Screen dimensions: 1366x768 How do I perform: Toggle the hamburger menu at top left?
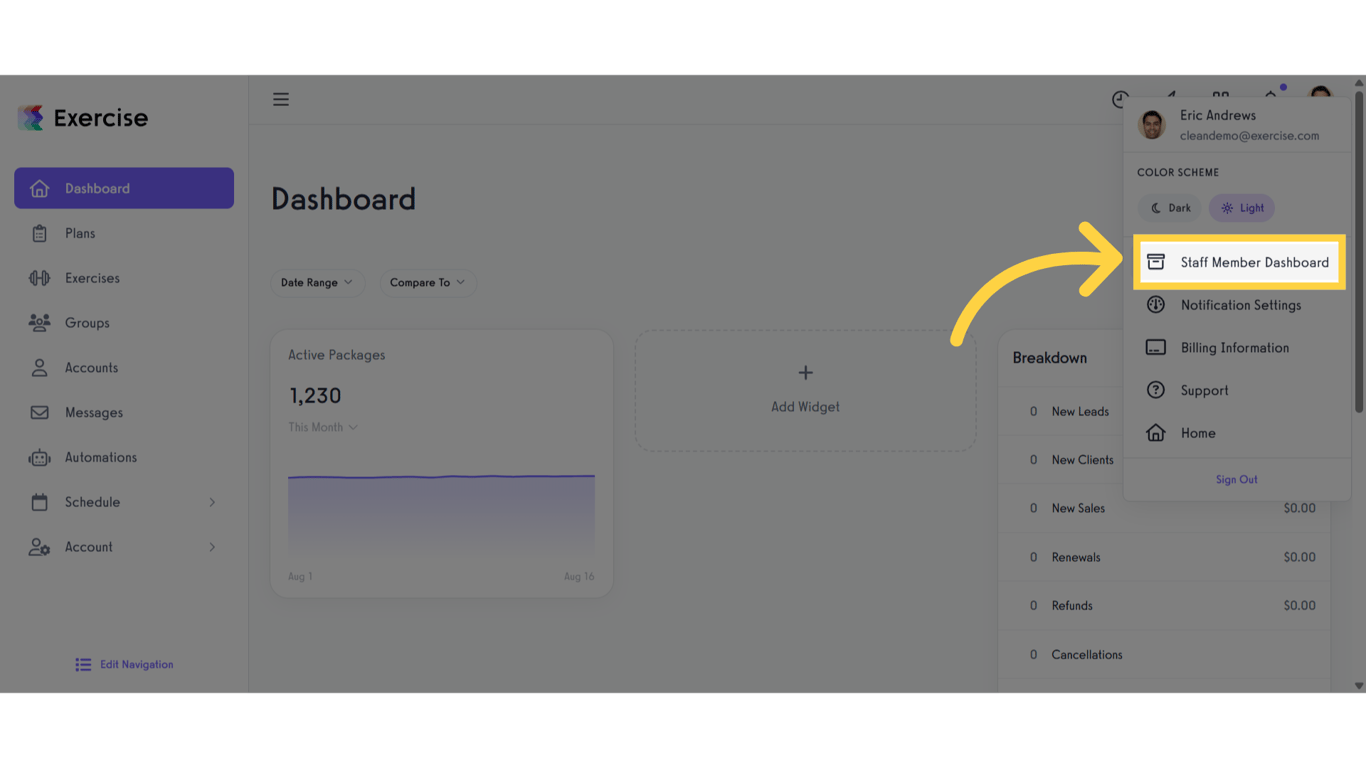281,99
